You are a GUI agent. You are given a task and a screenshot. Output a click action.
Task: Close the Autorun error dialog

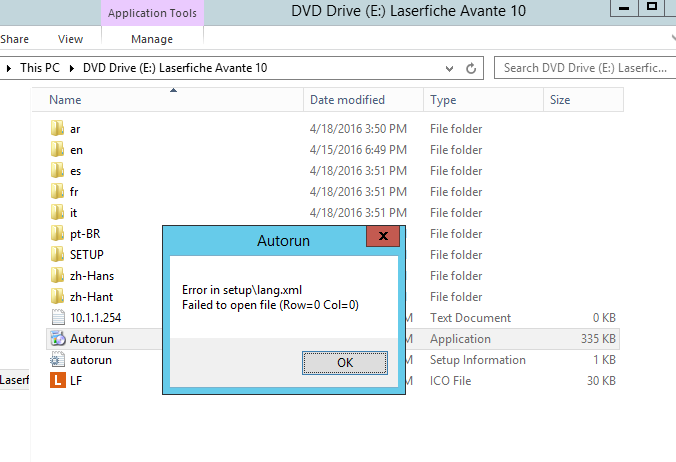pos(383,236)
